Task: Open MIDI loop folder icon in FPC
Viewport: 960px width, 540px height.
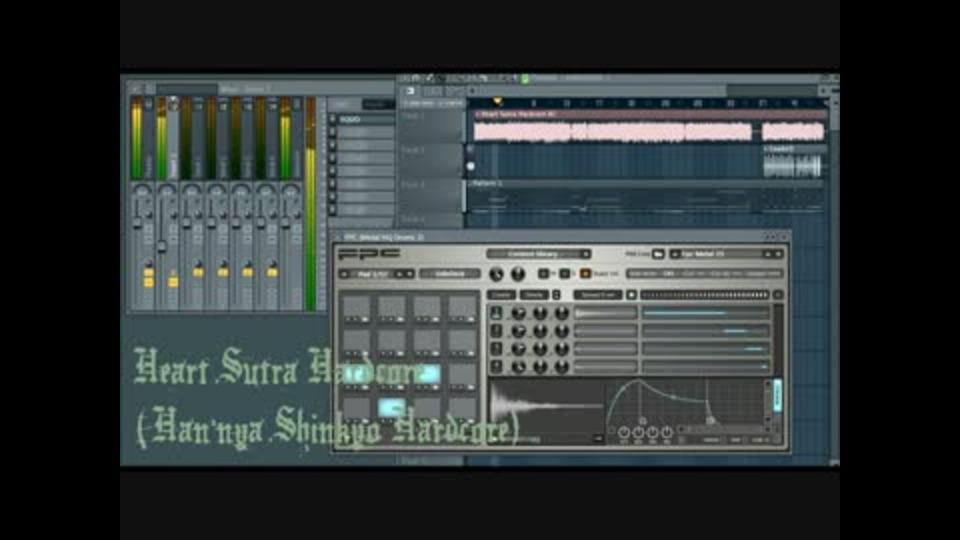Action: (658, 253)
